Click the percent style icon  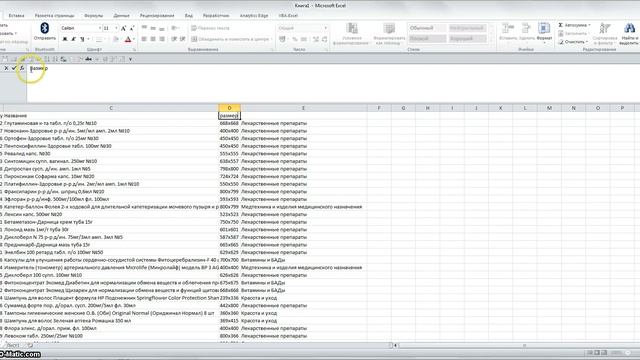click(x=295, y=39)
